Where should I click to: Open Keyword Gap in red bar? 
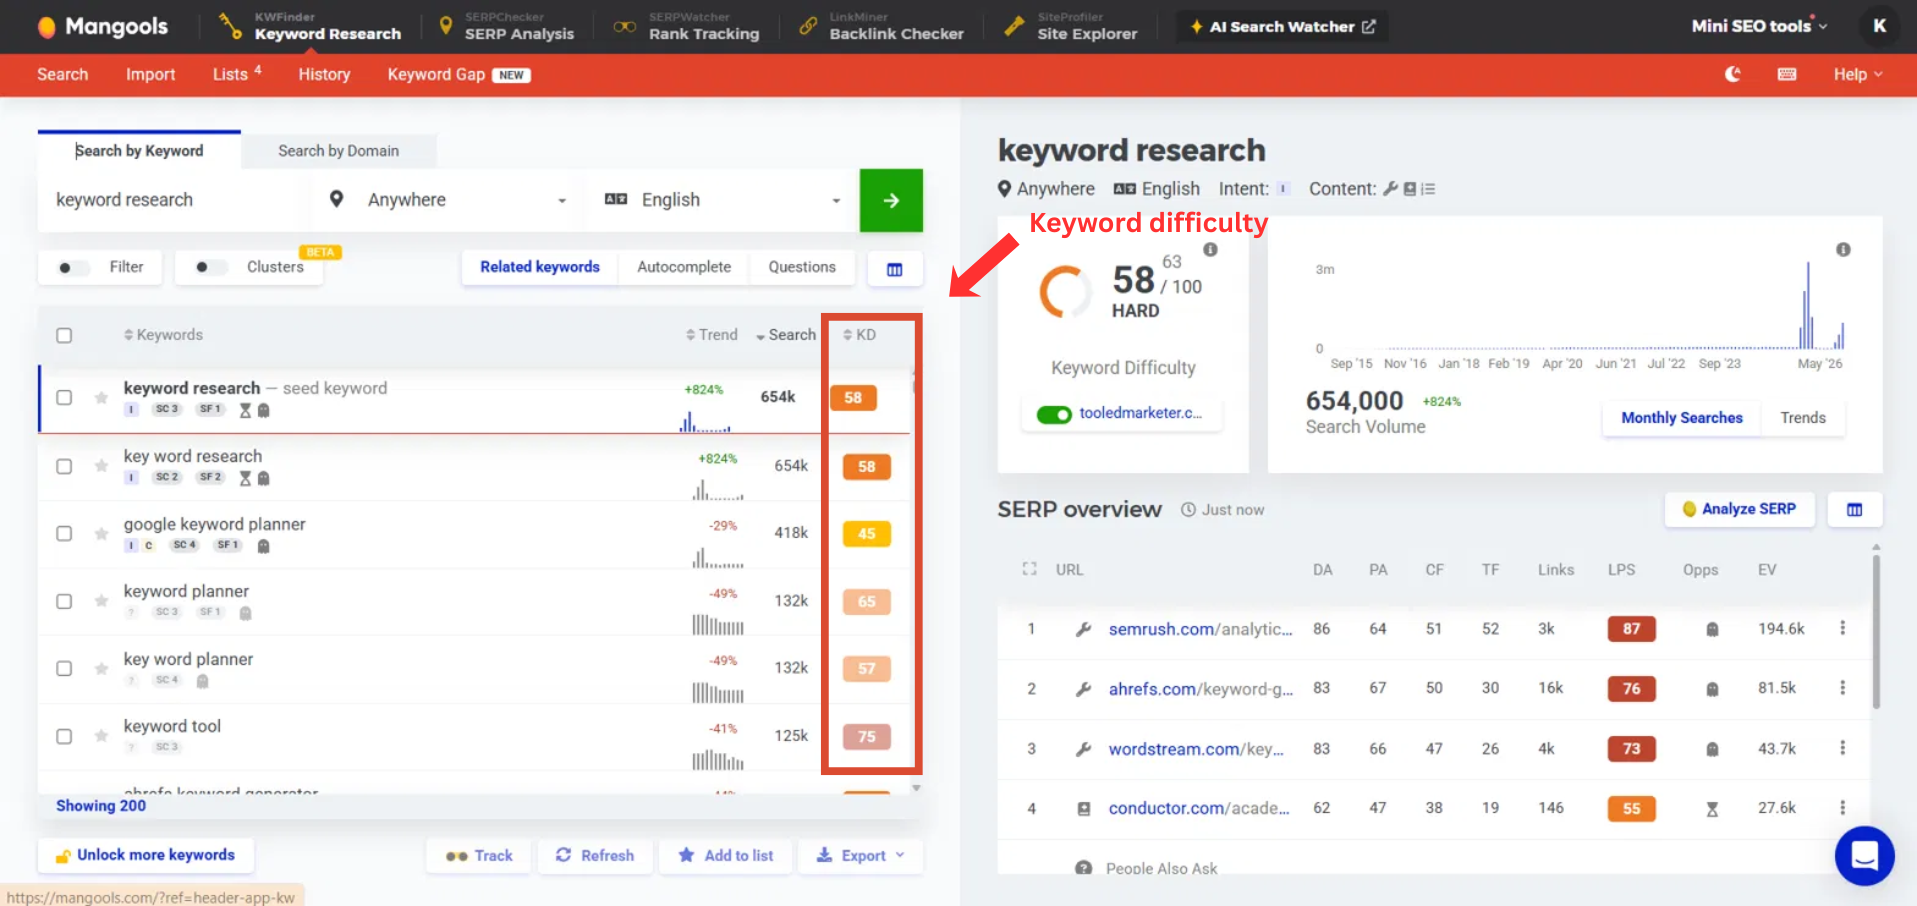click(x=459, y=74)
